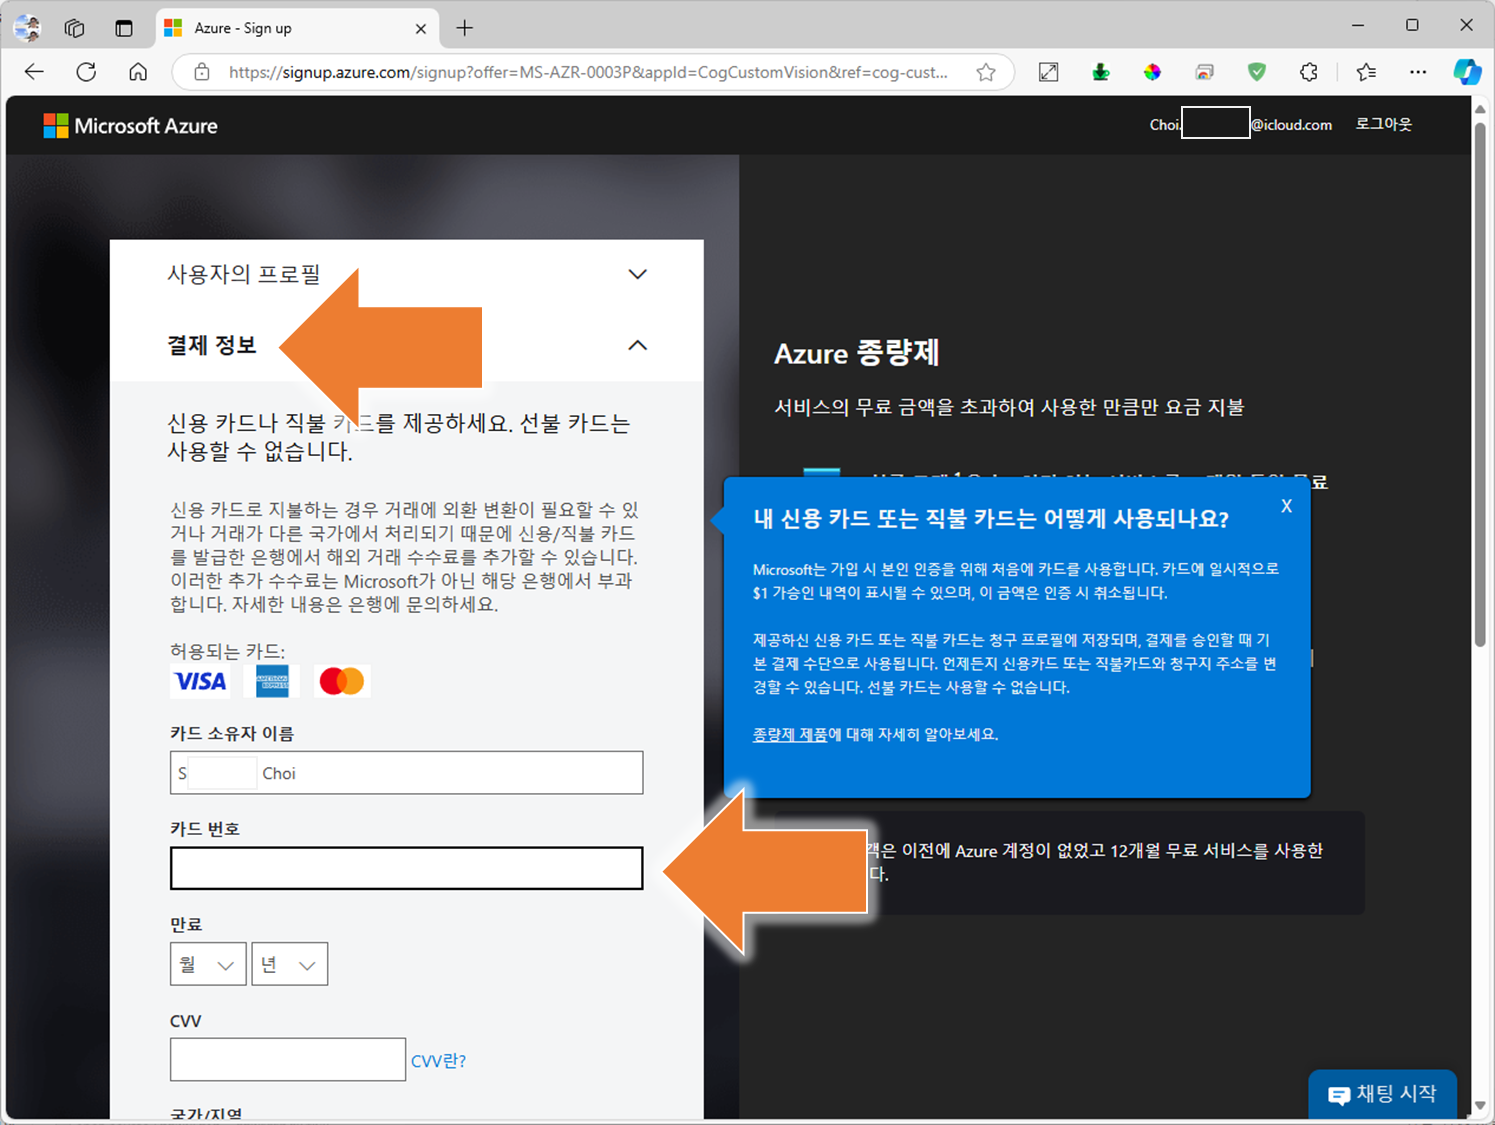Click the Mastercard logo
This screenshot has width=1495, height=1125.
[x=341, y=681]
